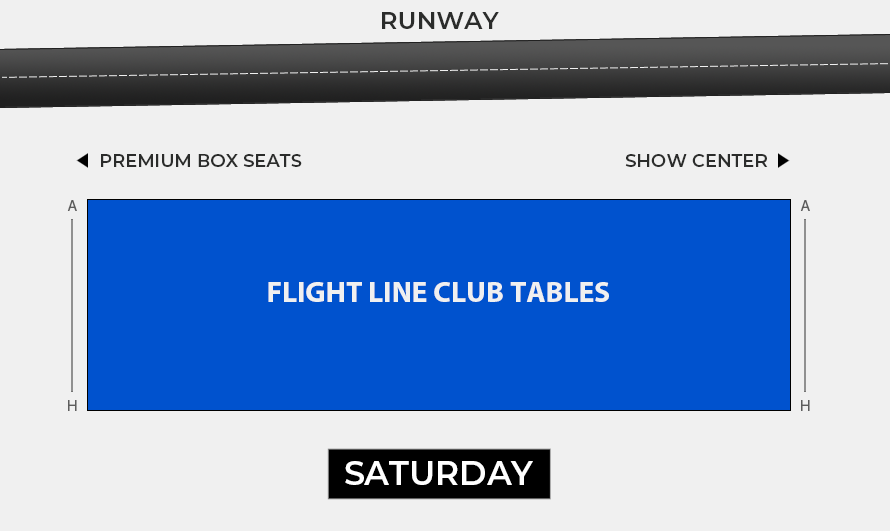The height and width of the screenshot is (531, 890).
Task: Click the RUNWAY heading text
Action: 439,21
